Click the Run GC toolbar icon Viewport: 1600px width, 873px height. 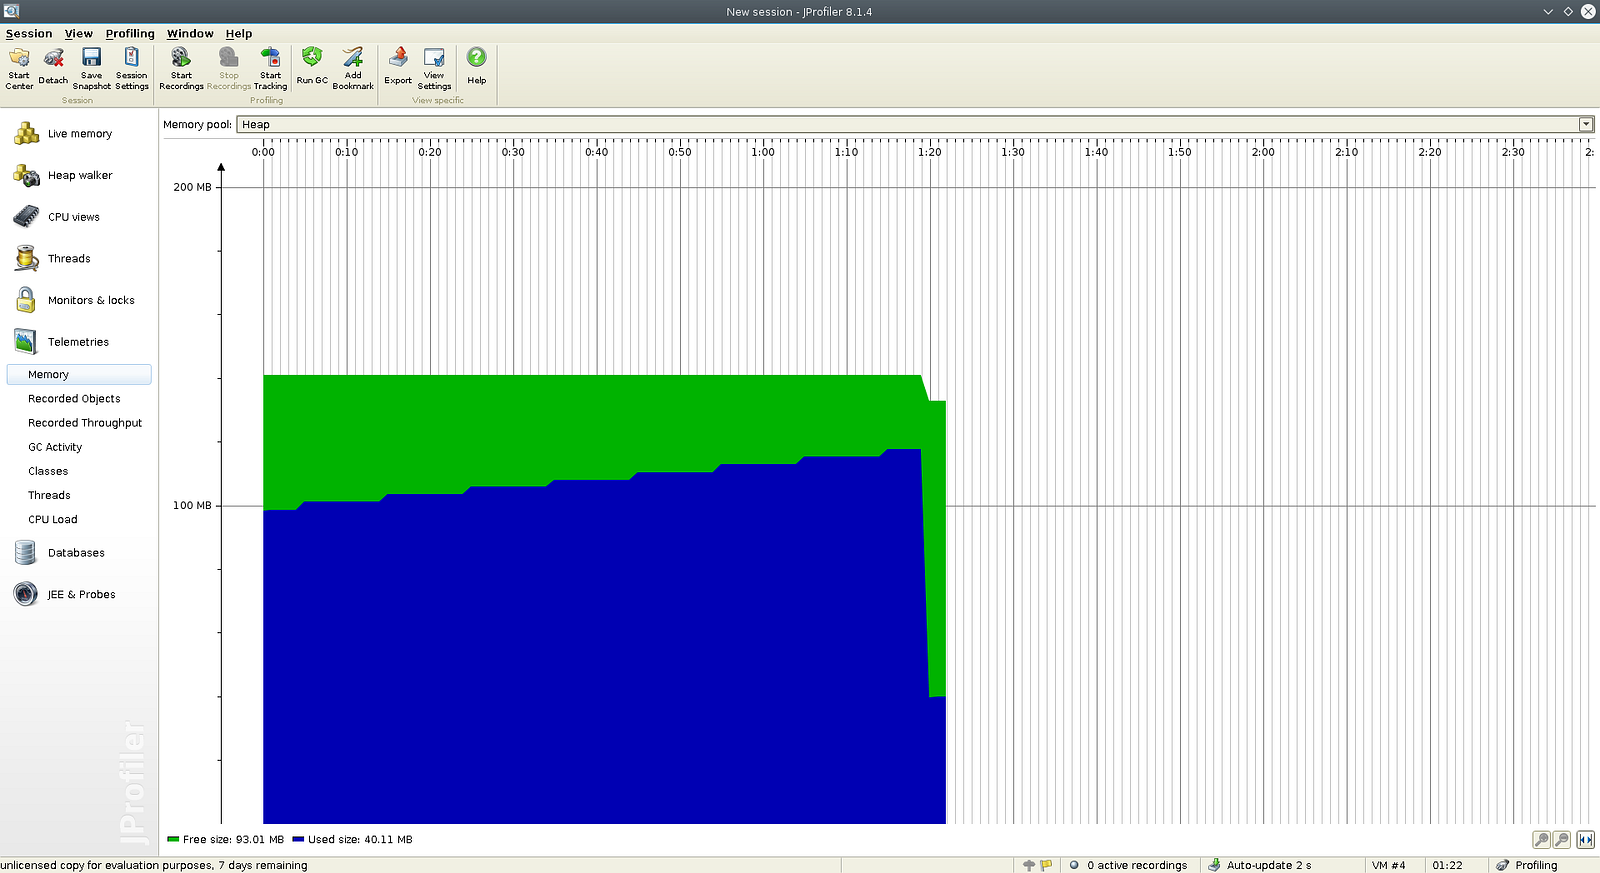312,66
